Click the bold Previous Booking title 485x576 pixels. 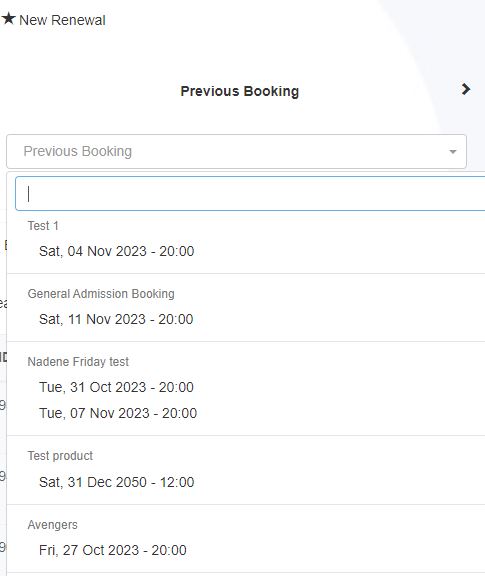coord(240,91)
